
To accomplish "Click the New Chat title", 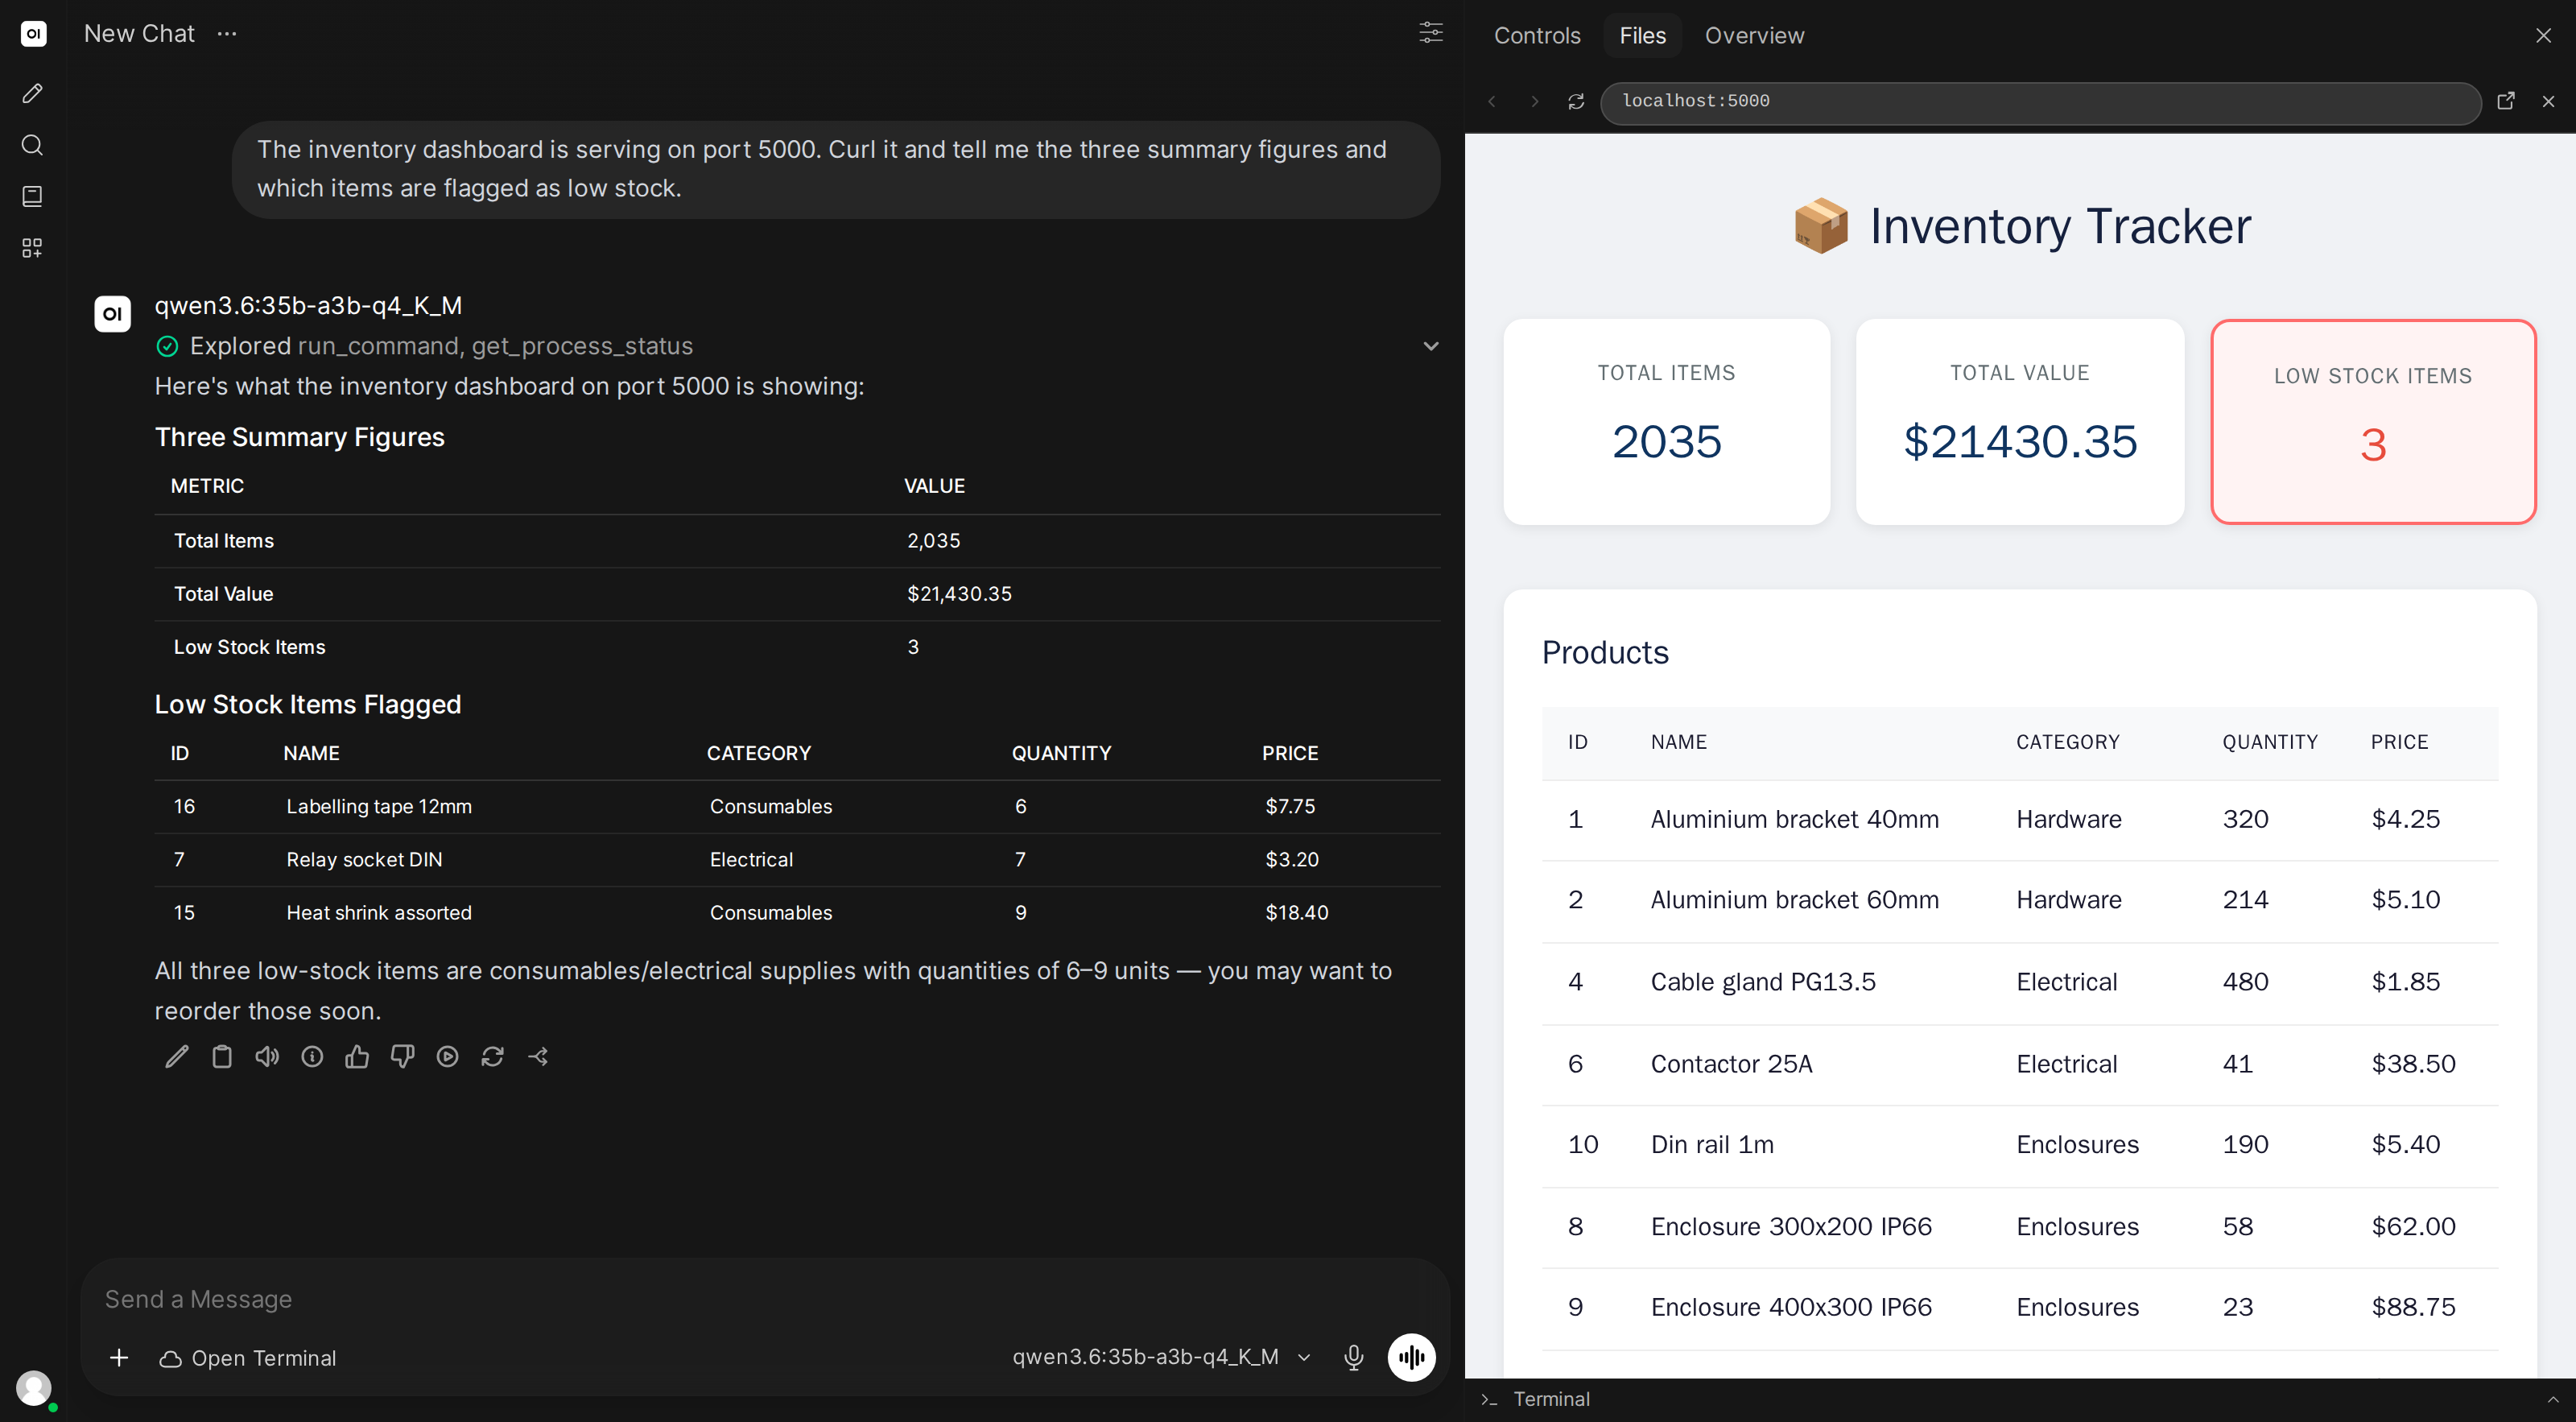I will (x=139, y=34).
